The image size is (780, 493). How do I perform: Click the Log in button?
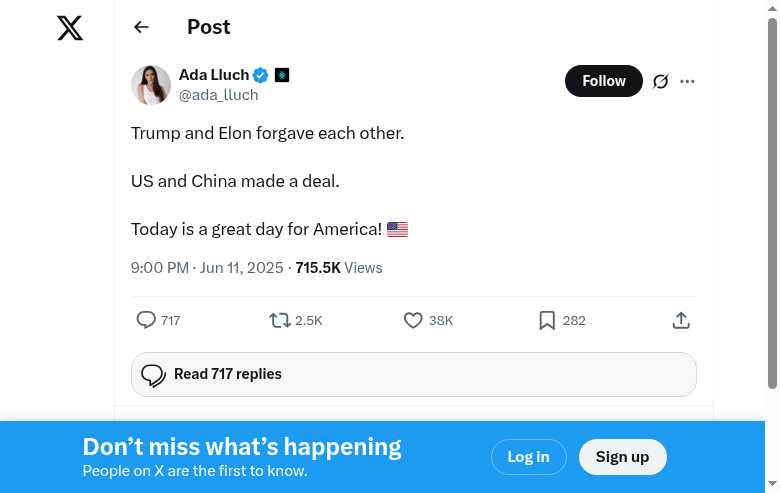528,457
